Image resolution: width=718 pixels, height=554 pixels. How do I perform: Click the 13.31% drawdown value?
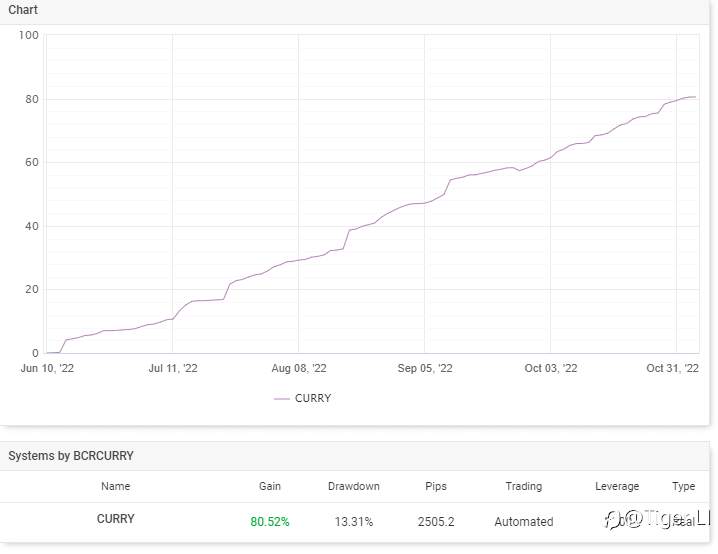(354, 521)
